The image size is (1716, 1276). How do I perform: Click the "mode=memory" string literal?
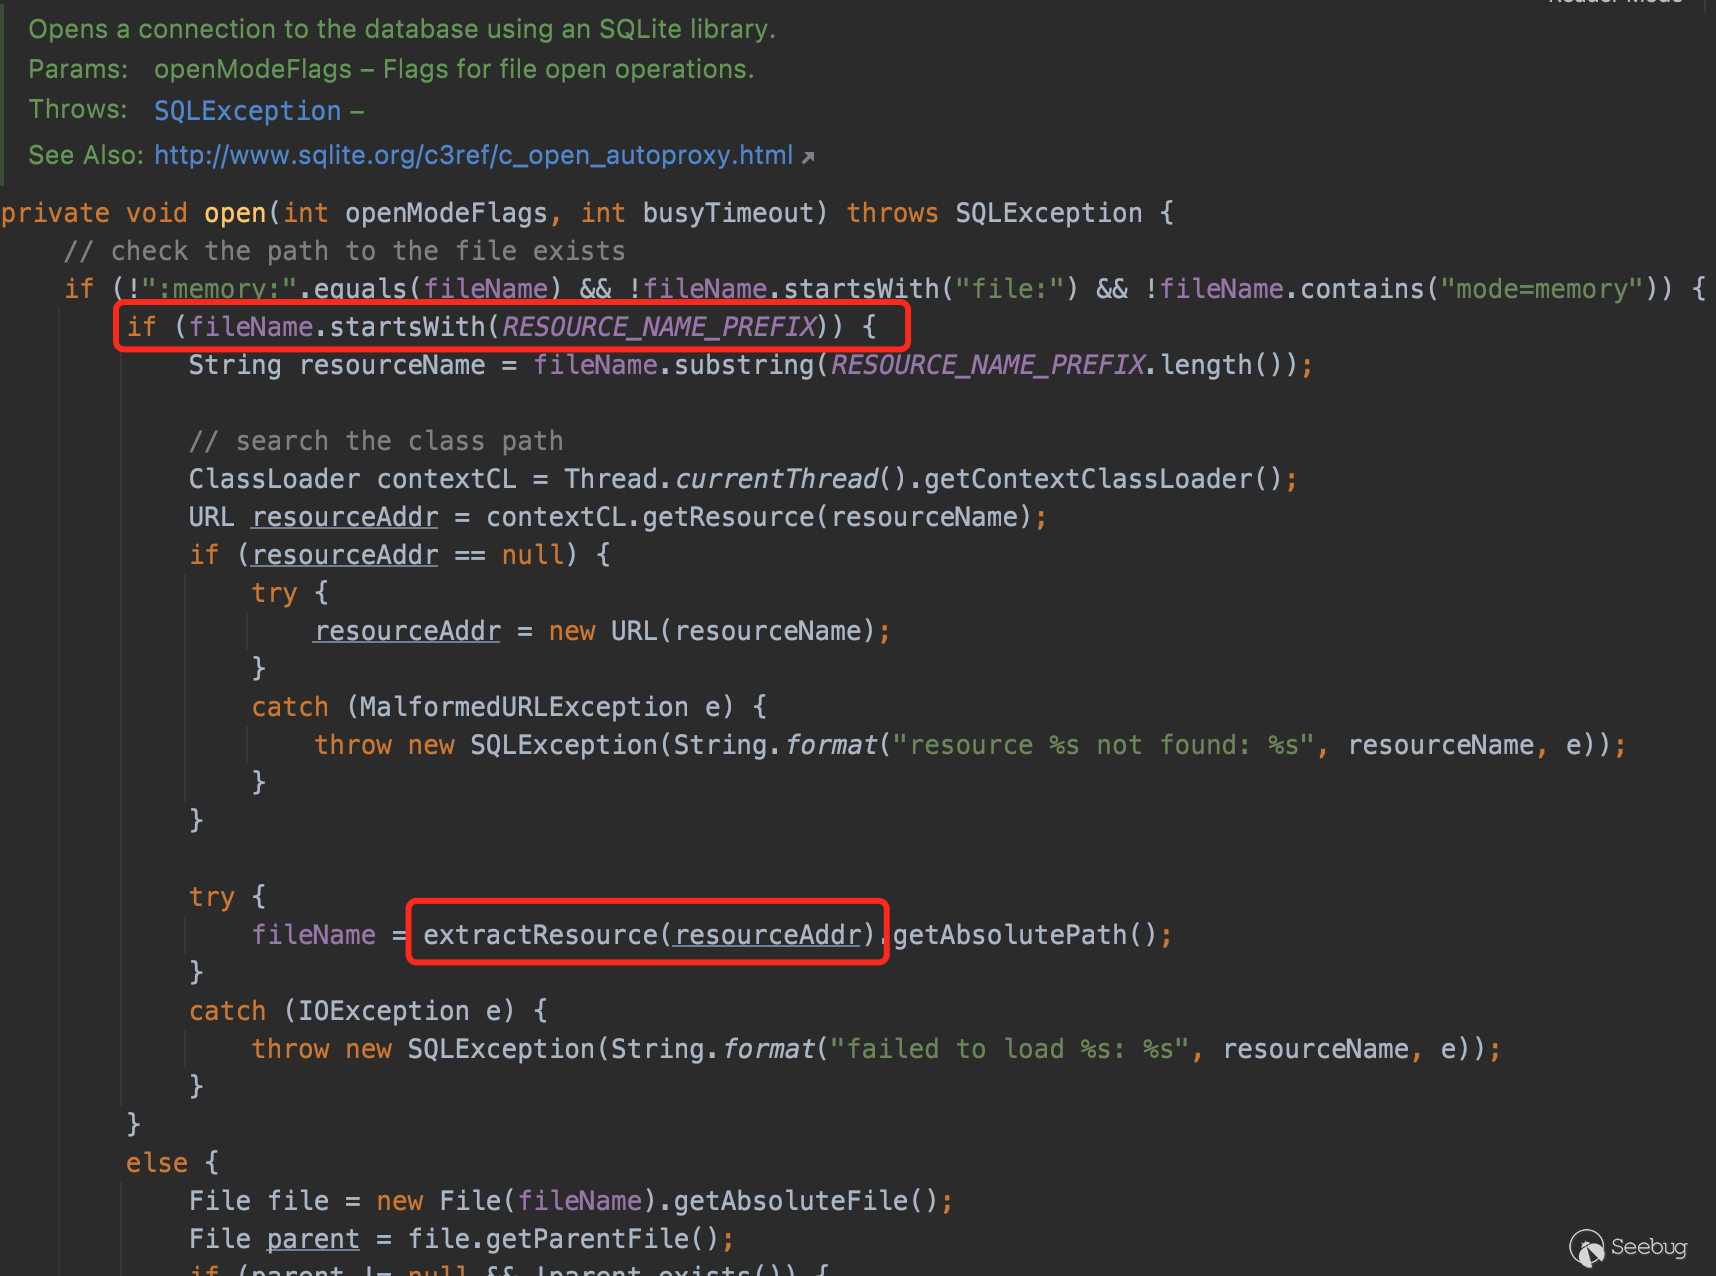click(x=1541, y=289)
